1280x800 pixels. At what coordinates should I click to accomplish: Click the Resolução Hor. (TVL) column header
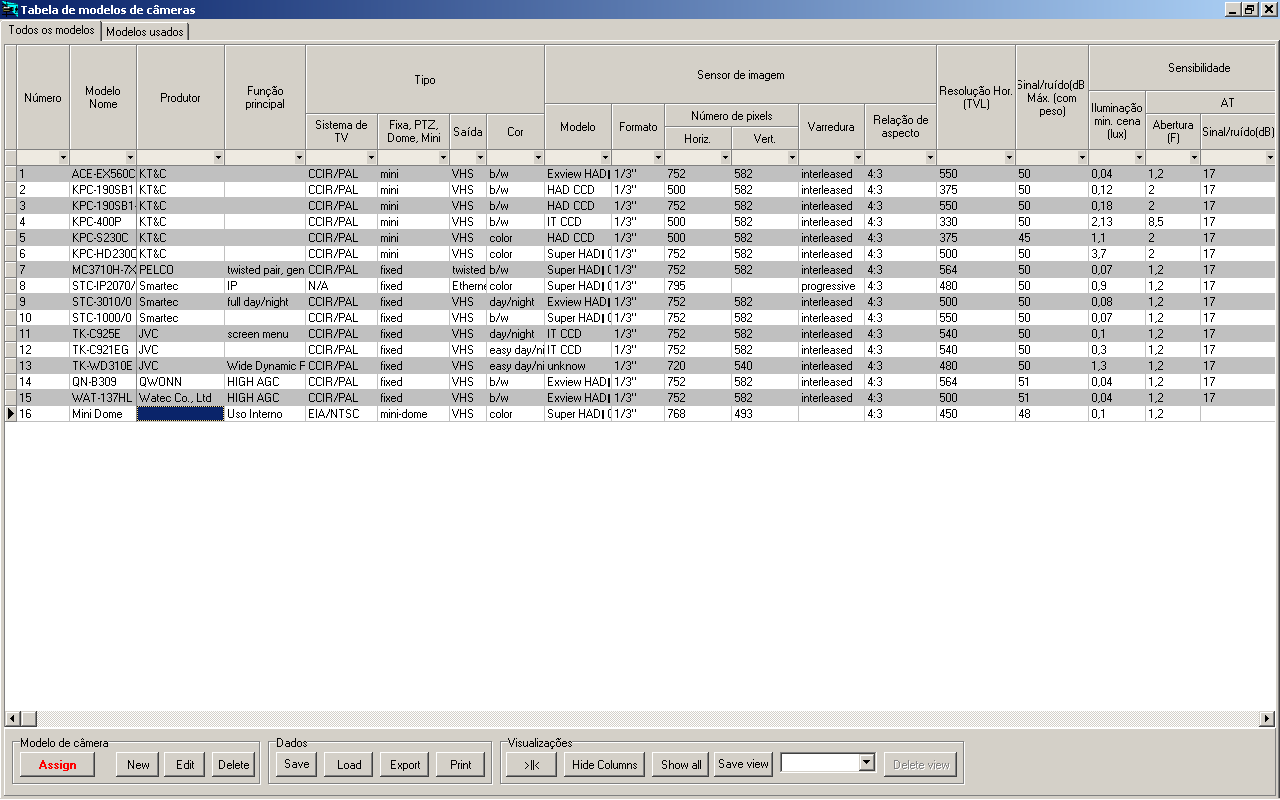(976, 98)
